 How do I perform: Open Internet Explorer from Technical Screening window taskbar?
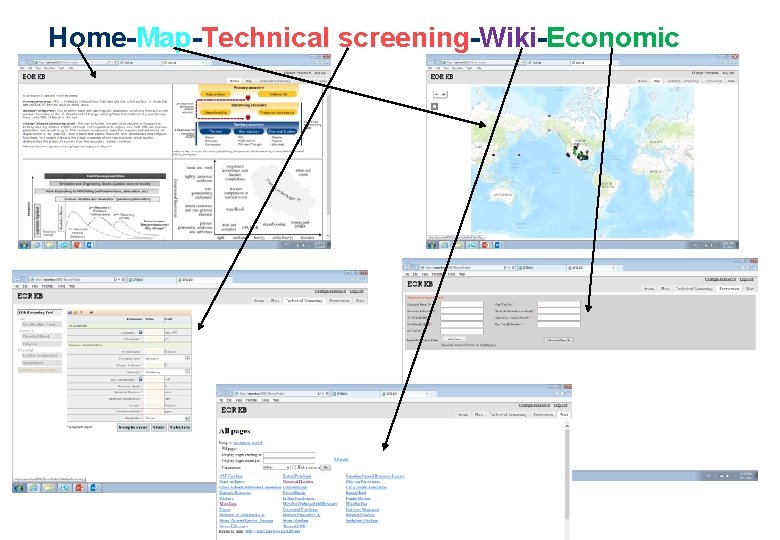(34, 487)
